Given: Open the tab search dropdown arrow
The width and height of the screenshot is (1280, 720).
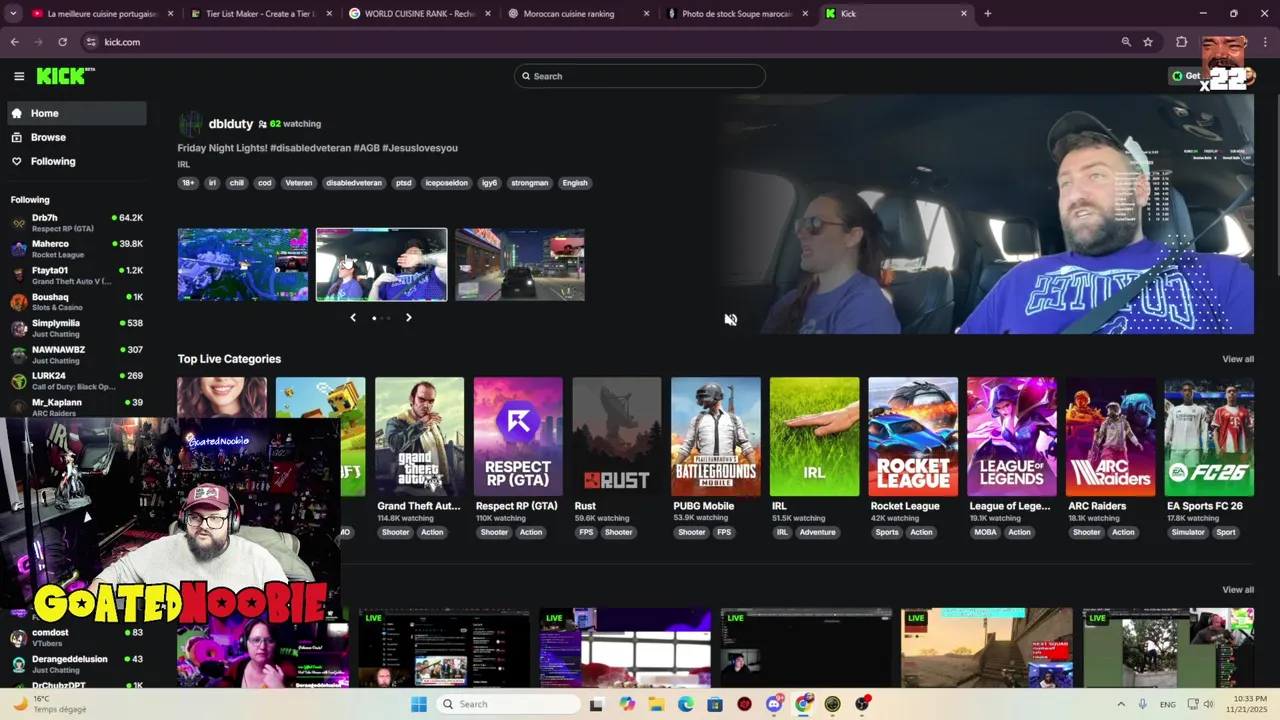Looking at the screenshot, I should pyautogui.click(x=13, y=14).
